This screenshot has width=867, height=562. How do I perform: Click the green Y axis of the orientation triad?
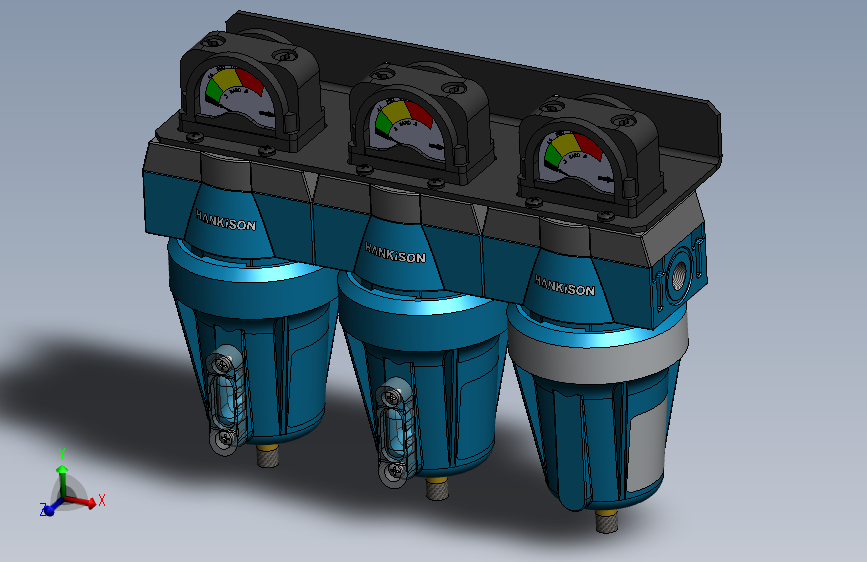pyautogui.click(x=62, y=480)
